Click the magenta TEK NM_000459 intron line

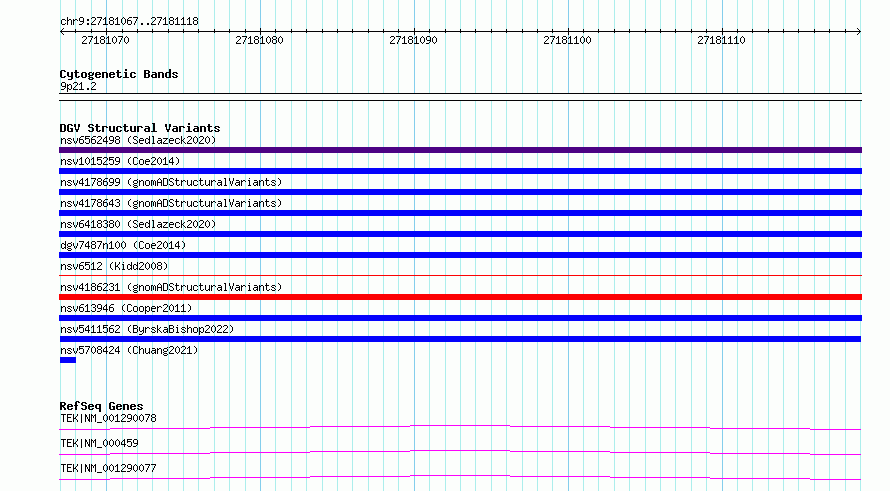pos(460,452)
